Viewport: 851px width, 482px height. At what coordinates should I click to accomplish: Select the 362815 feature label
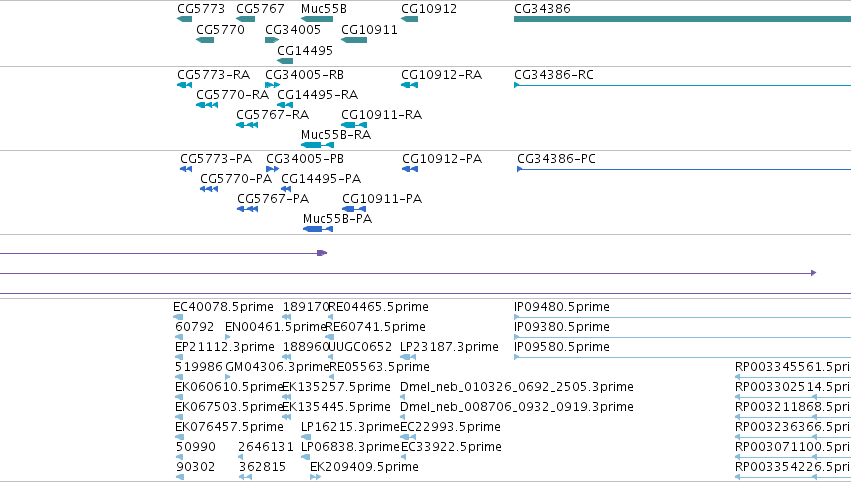[262, 467]
